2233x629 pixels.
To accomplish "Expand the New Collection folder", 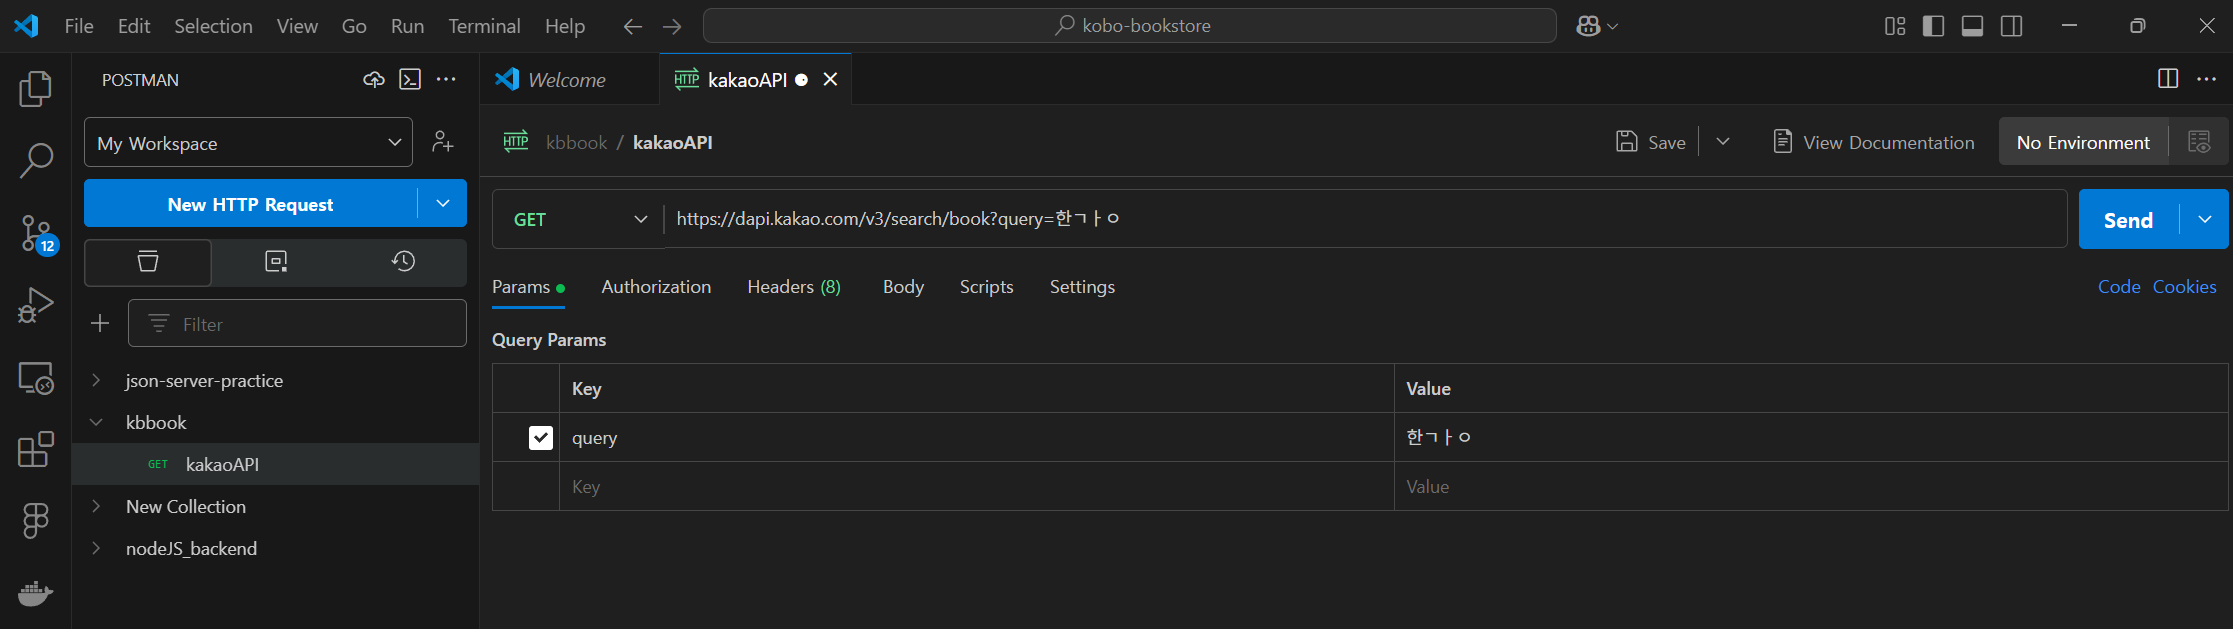I will (x=96, y=506).
